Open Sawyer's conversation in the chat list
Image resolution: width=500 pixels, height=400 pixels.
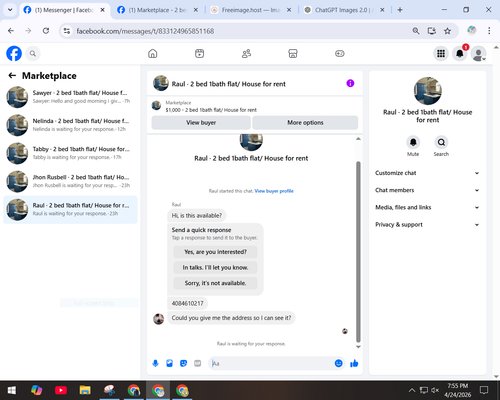70,97
